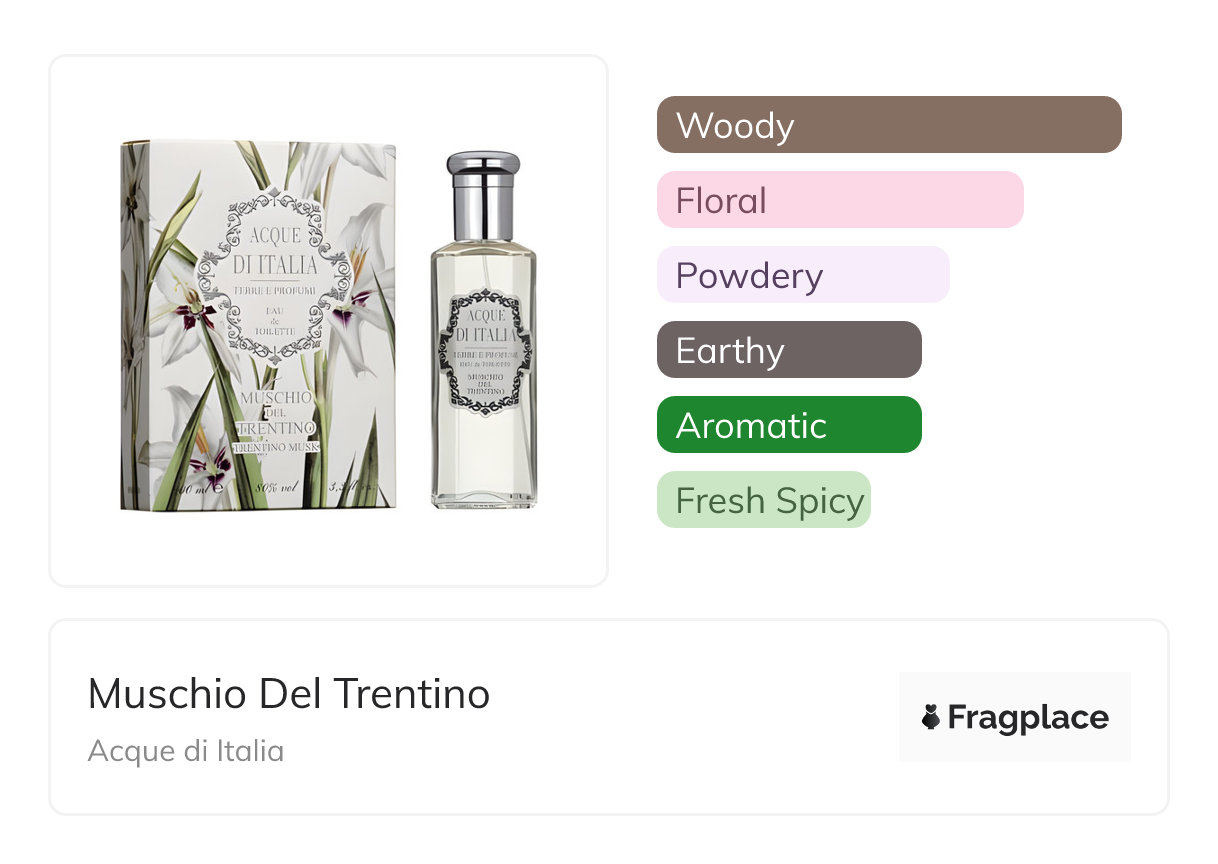Click the title card panel
Image resolution: width=1218 pixels, height=864 pixels.
pyautogui.click(x=609, y=717)
